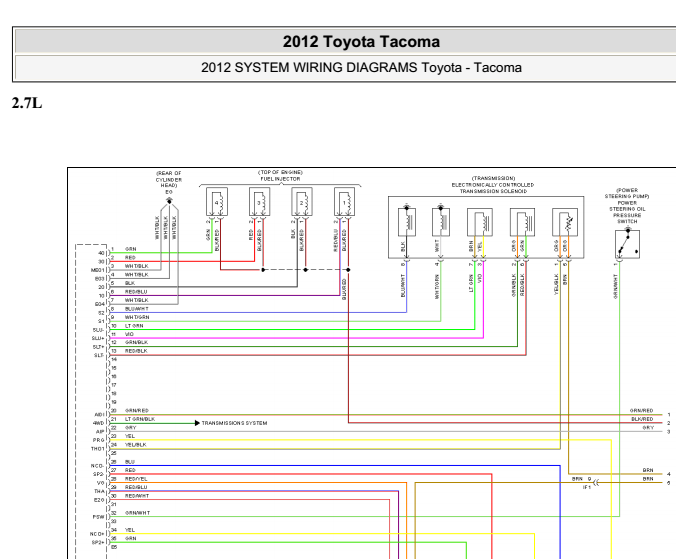The image size is (676, 559).
Task: Click the "YEL/BLK" label at pin 24
Action: 135,445
